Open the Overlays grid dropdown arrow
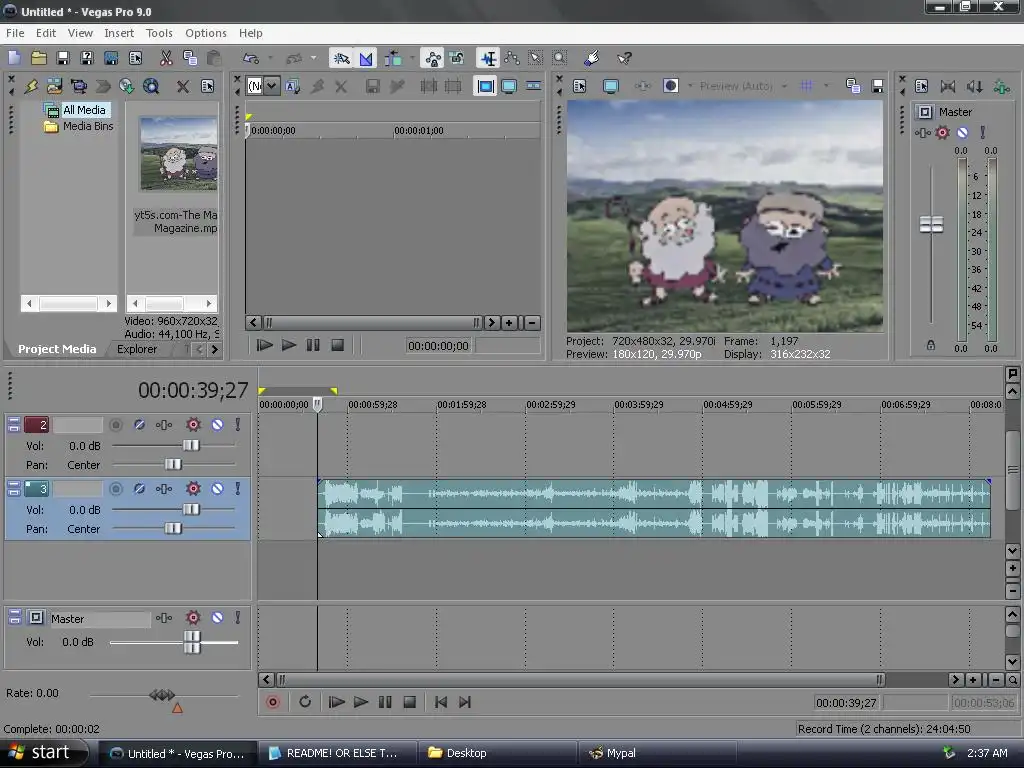The height and width of the screenshot is (768, 1024). (826, 86)
